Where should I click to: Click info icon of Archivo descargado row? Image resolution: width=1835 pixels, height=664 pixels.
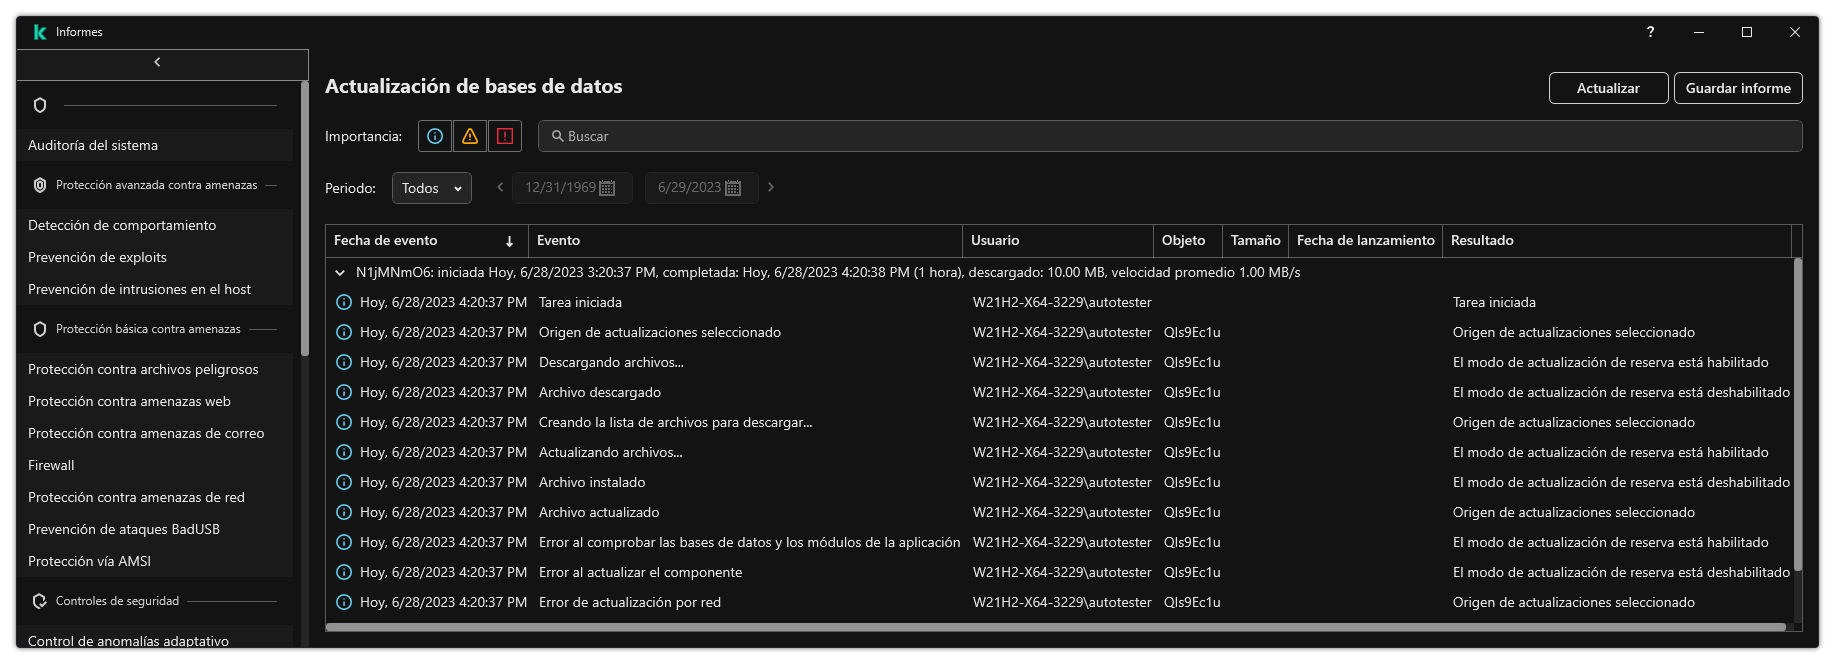click(x=344, y=392)
